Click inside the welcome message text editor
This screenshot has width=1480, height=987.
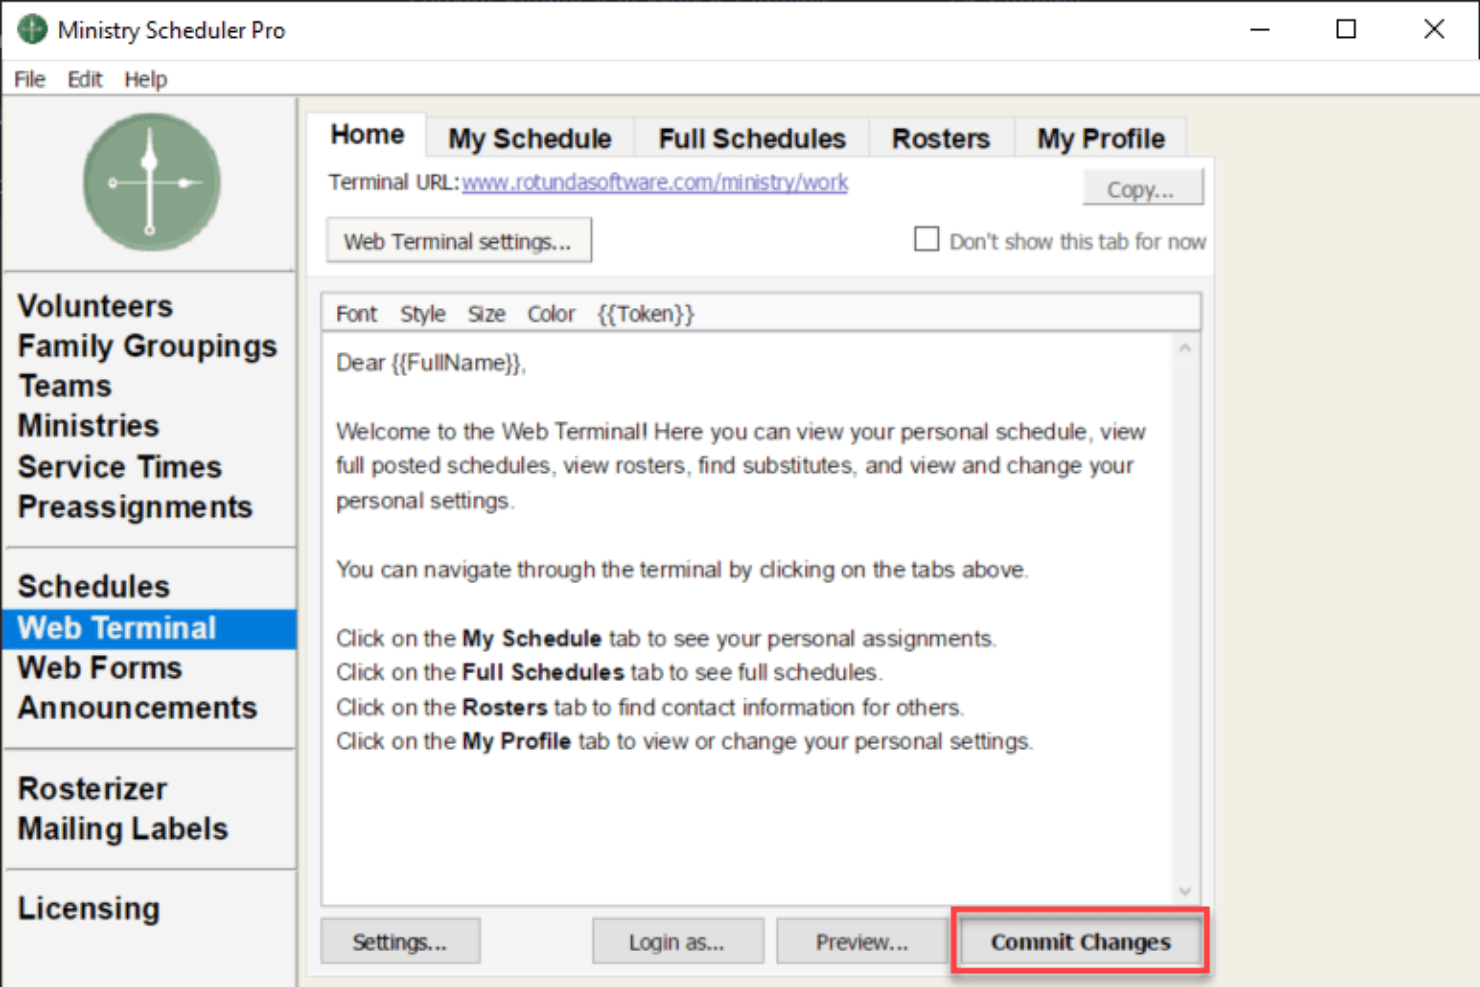(746, 618)
